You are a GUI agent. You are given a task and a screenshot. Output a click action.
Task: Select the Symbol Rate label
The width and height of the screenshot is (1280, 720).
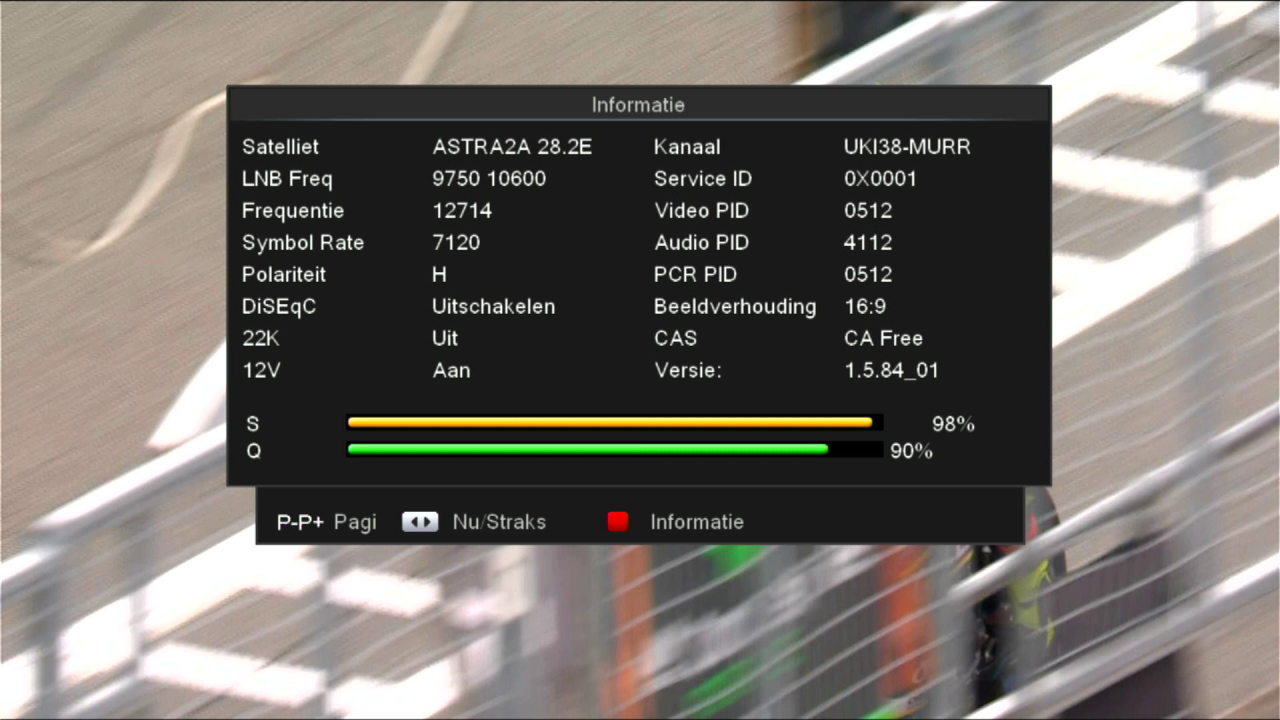pos(303,243)
